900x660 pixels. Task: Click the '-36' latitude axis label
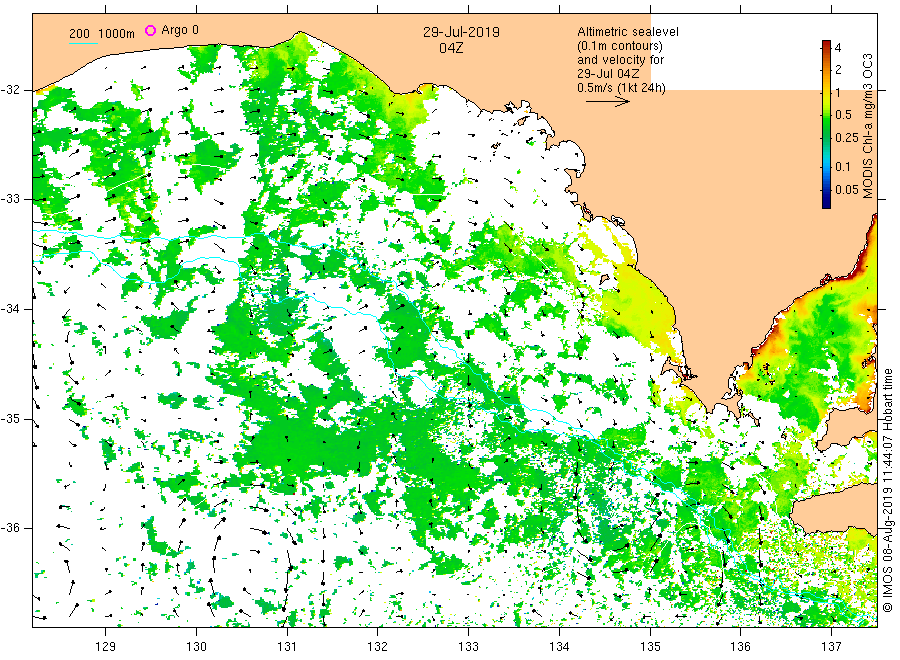(10, 528)
